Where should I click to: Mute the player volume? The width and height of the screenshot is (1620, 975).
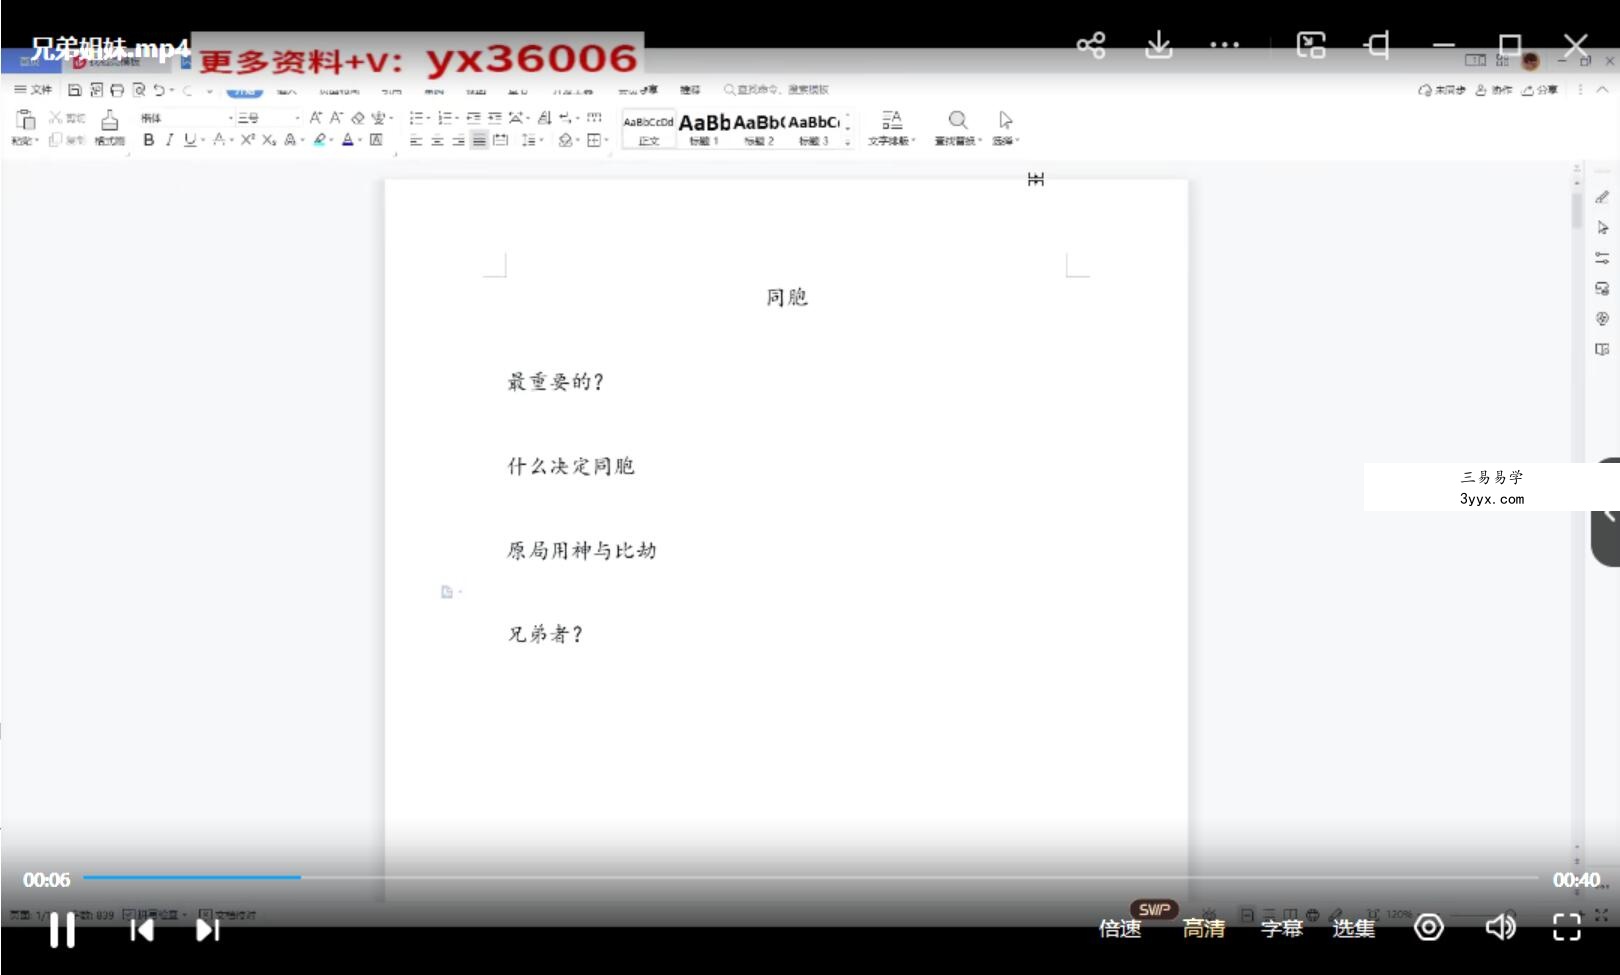[x=1500, y=928]
